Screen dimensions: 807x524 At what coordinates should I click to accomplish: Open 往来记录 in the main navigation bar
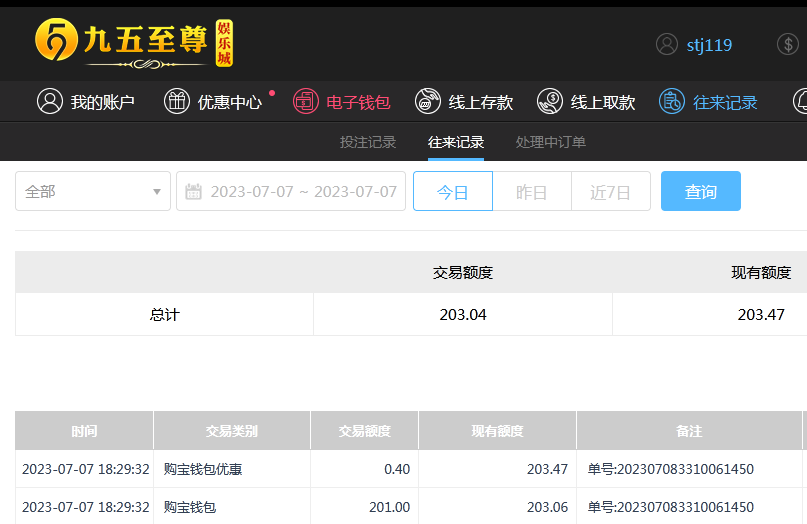point(725,102)
